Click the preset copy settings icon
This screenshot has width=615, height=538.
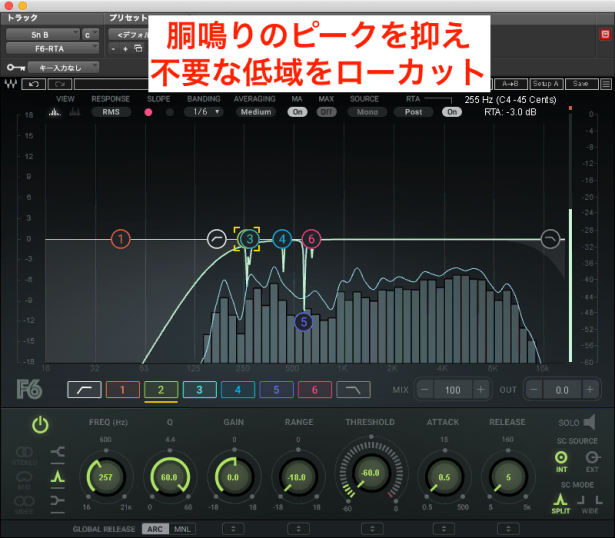coord(138,49)
